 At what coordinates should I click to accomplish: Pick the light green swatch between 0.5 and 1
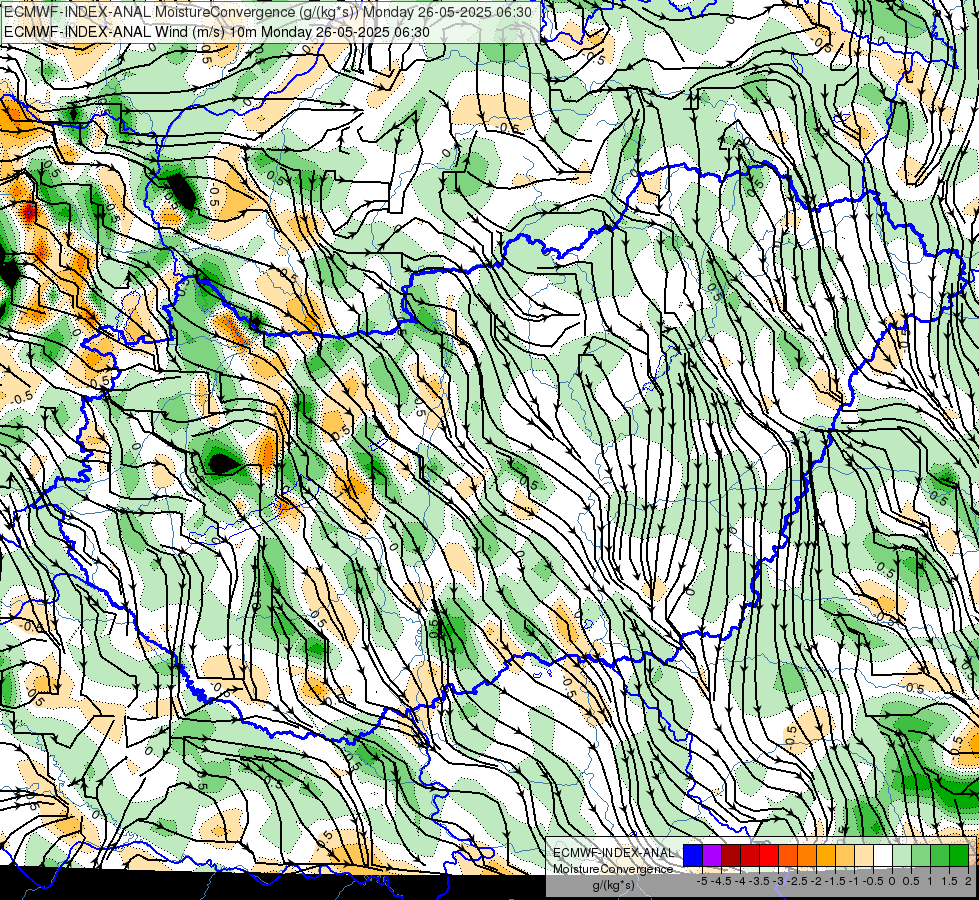921,855
